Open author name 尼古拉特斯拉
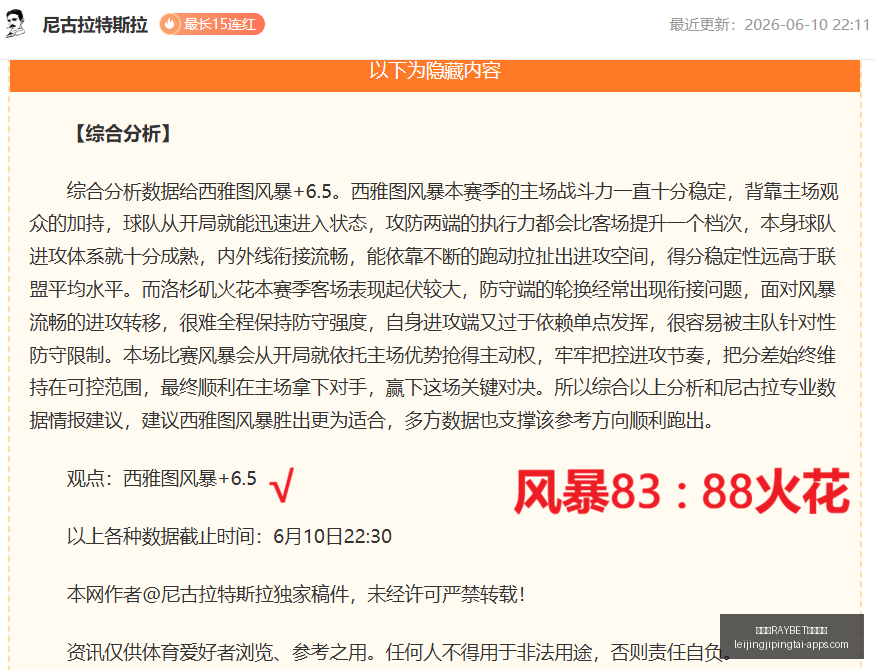The image size is (875, 670). 95,25
